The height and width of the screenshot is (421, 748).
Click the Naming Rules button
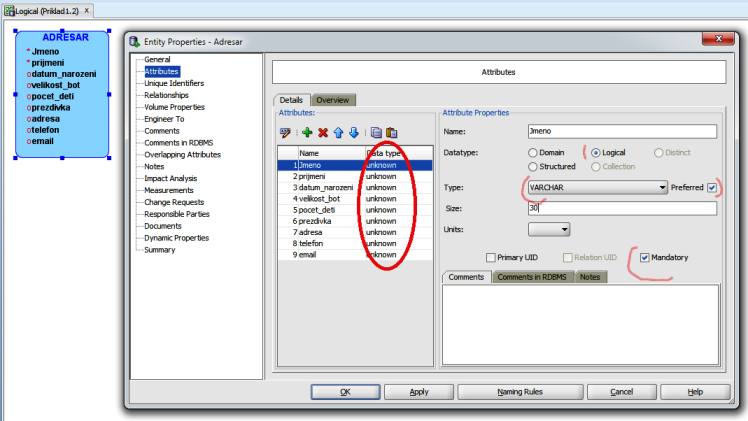tap(520, 392)
